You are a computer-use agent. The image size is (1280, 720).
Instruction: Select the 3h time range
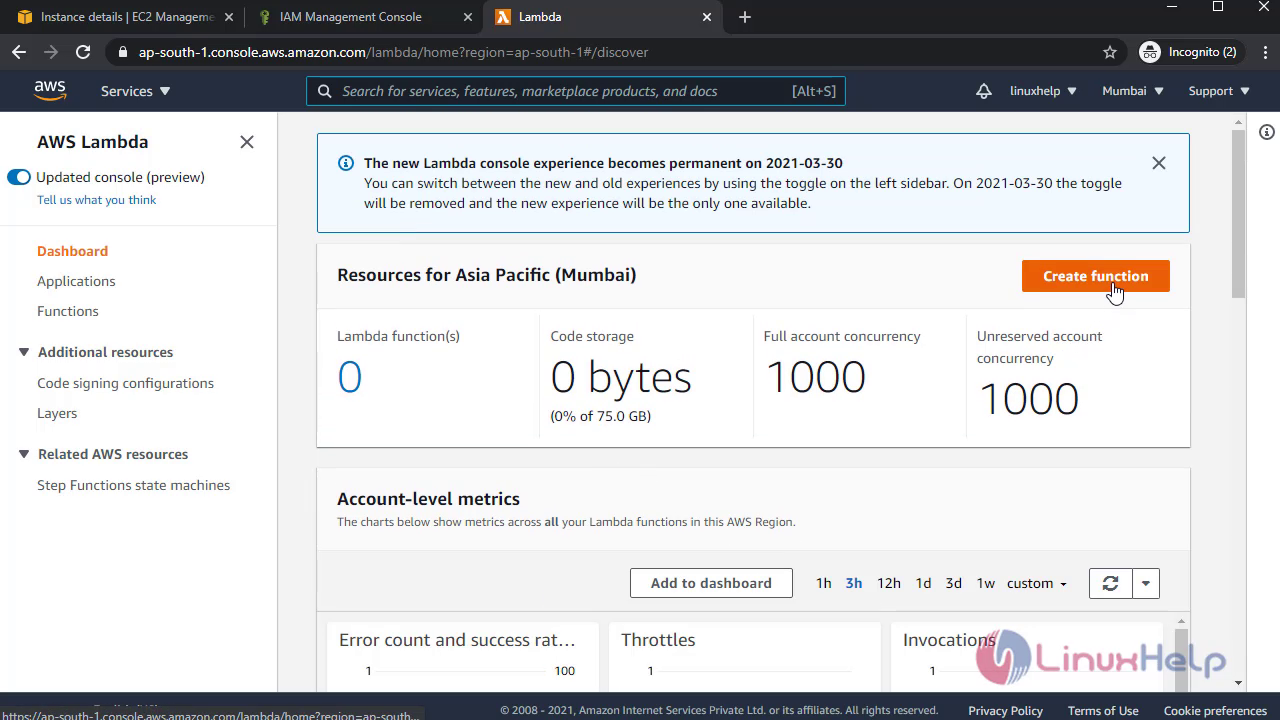[854, 583]
